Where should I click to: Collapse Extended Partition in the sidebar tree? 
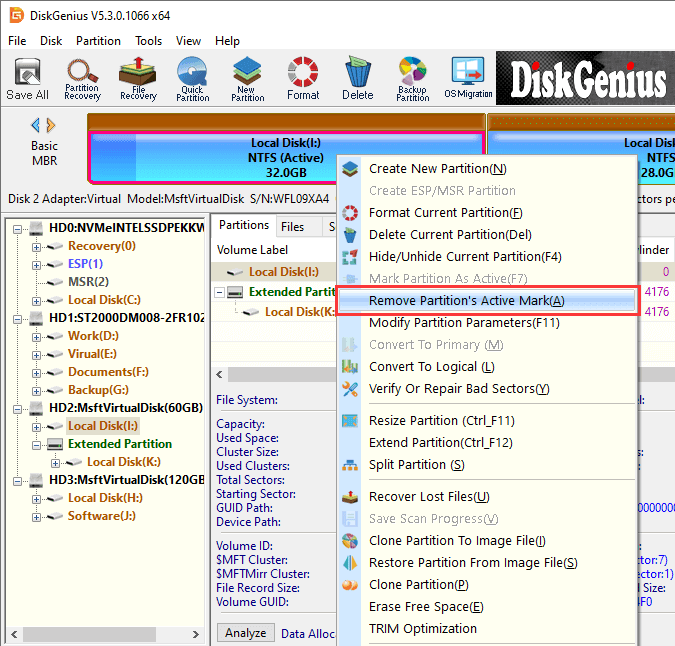pyautogui.click(x=37, y=444)
